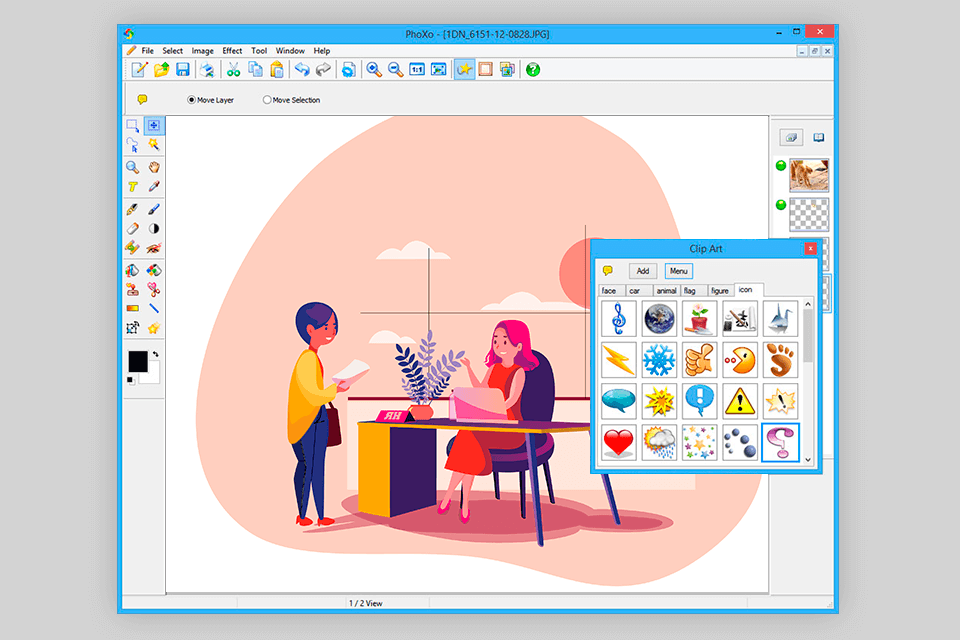Select the Lasso selection tool
The width and height of the screenshot is (960, 640).
click(x=132, y=146)
